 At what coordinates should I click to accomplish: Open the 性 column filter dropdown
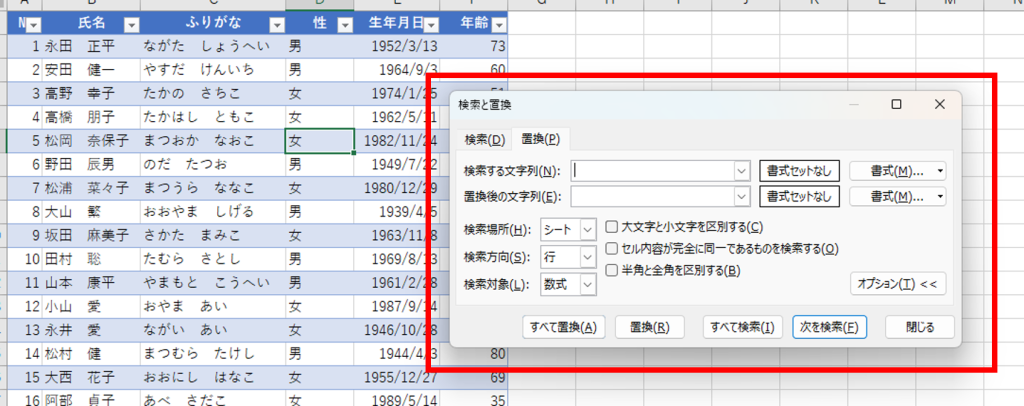[344, 25]
